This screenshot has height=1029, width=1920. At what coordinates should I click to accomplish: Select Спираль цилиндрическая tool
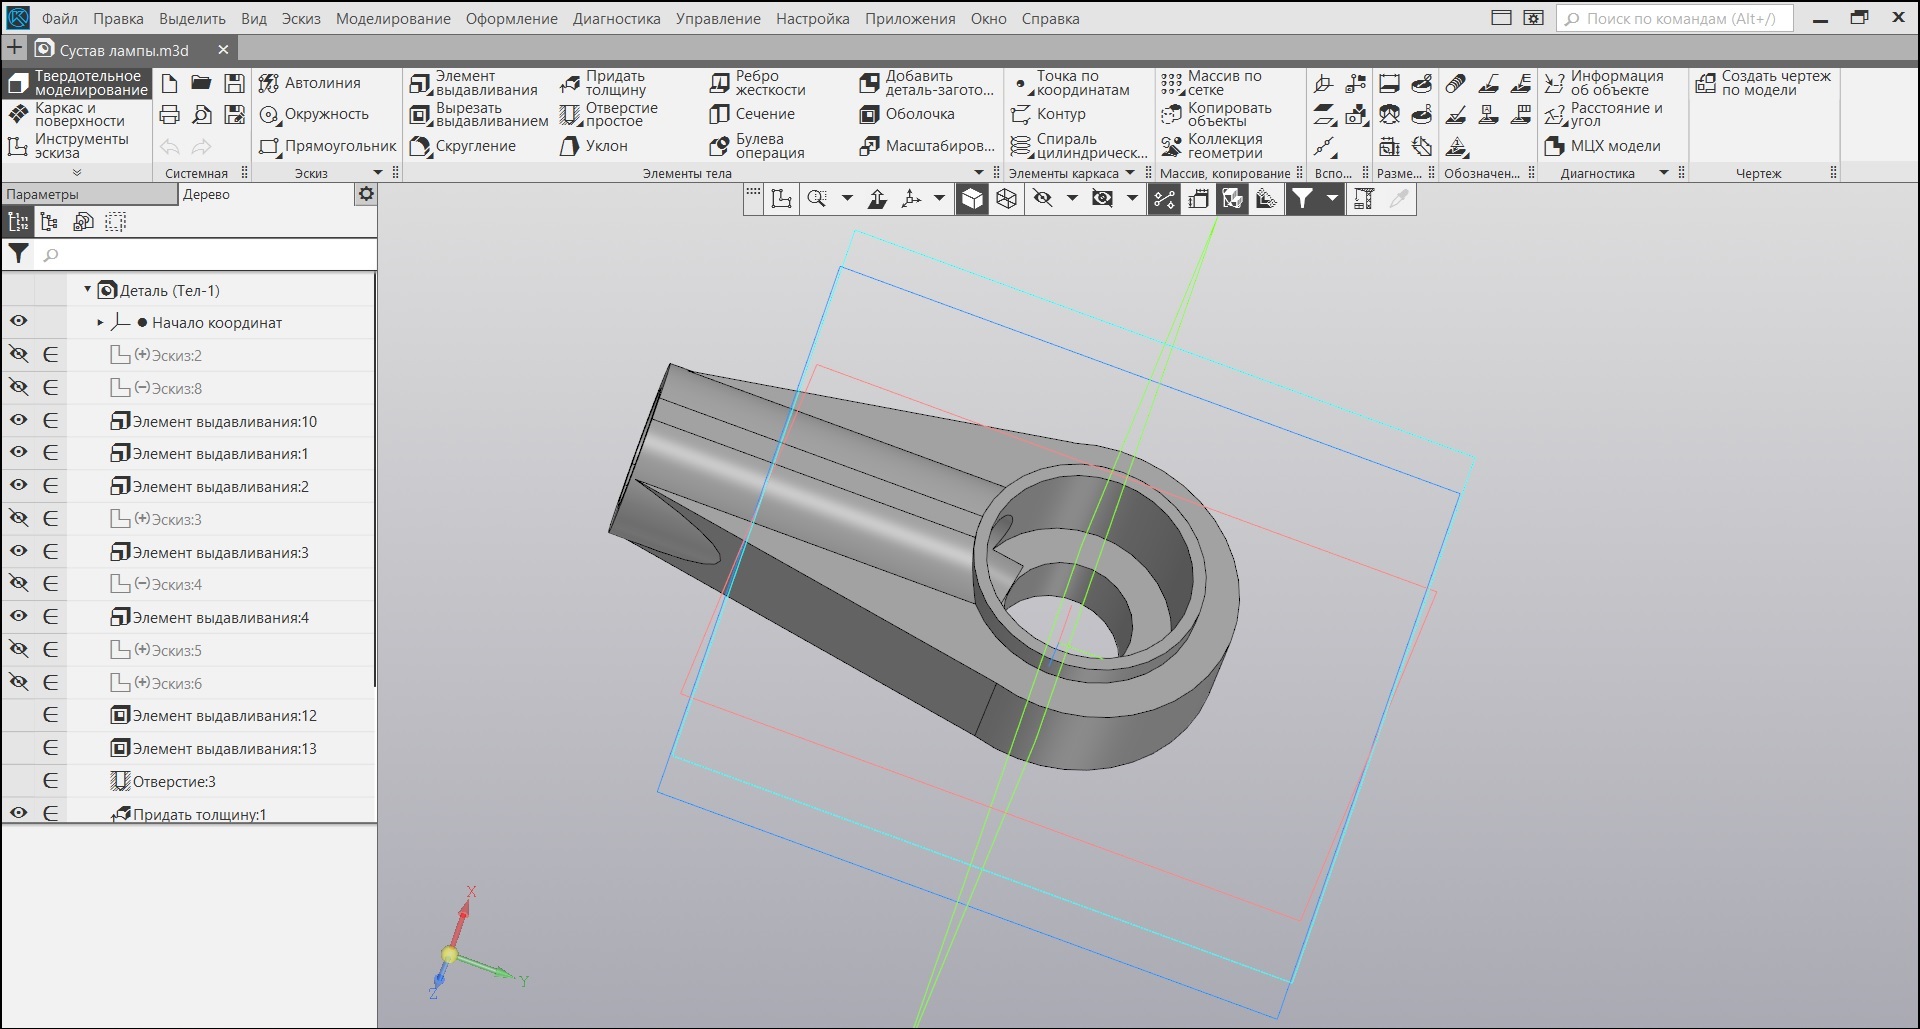(x=1079, y=146)
